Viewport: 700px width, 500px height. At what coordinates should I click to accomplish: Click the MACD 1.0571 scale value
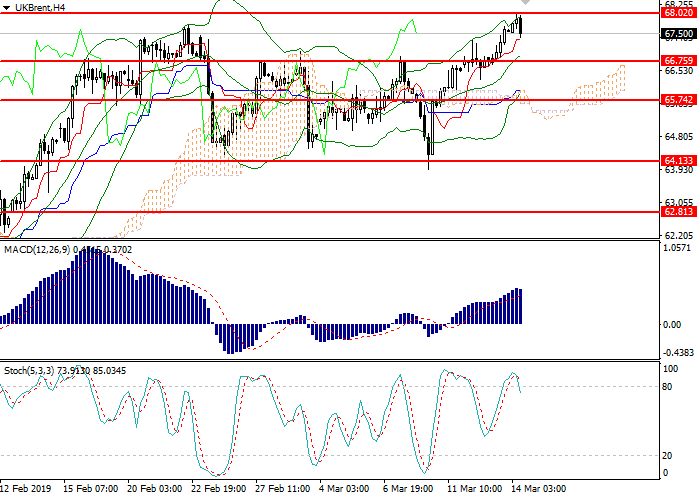coord(679,247)
